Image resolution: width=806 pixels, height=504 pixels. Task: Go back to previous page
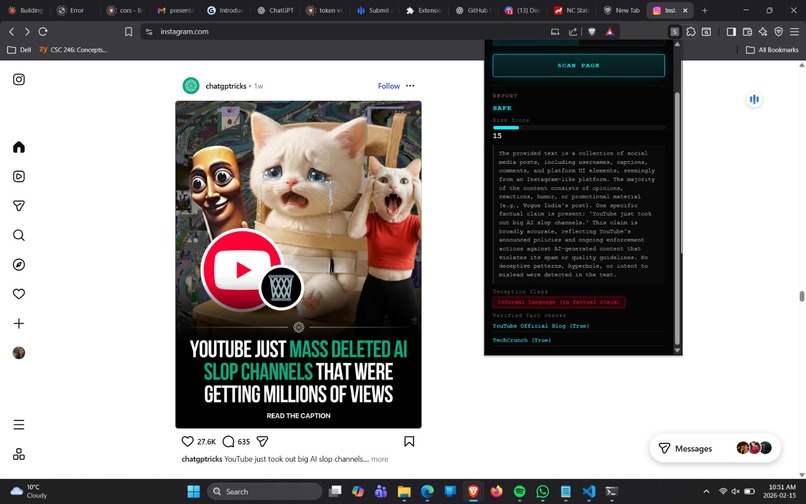[11, 32]
